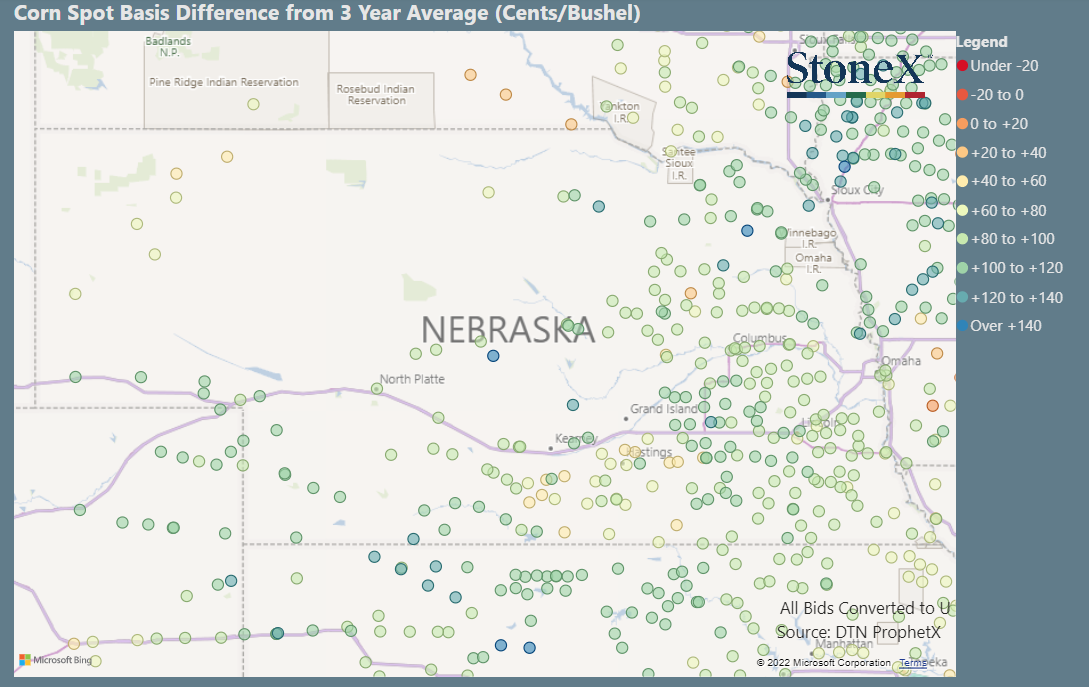The height and width of the screenshot is (687, 1089).
Task: Select the '+120 to +140' legend entry
Action: pyautogui.click(x=1010, y=298)
